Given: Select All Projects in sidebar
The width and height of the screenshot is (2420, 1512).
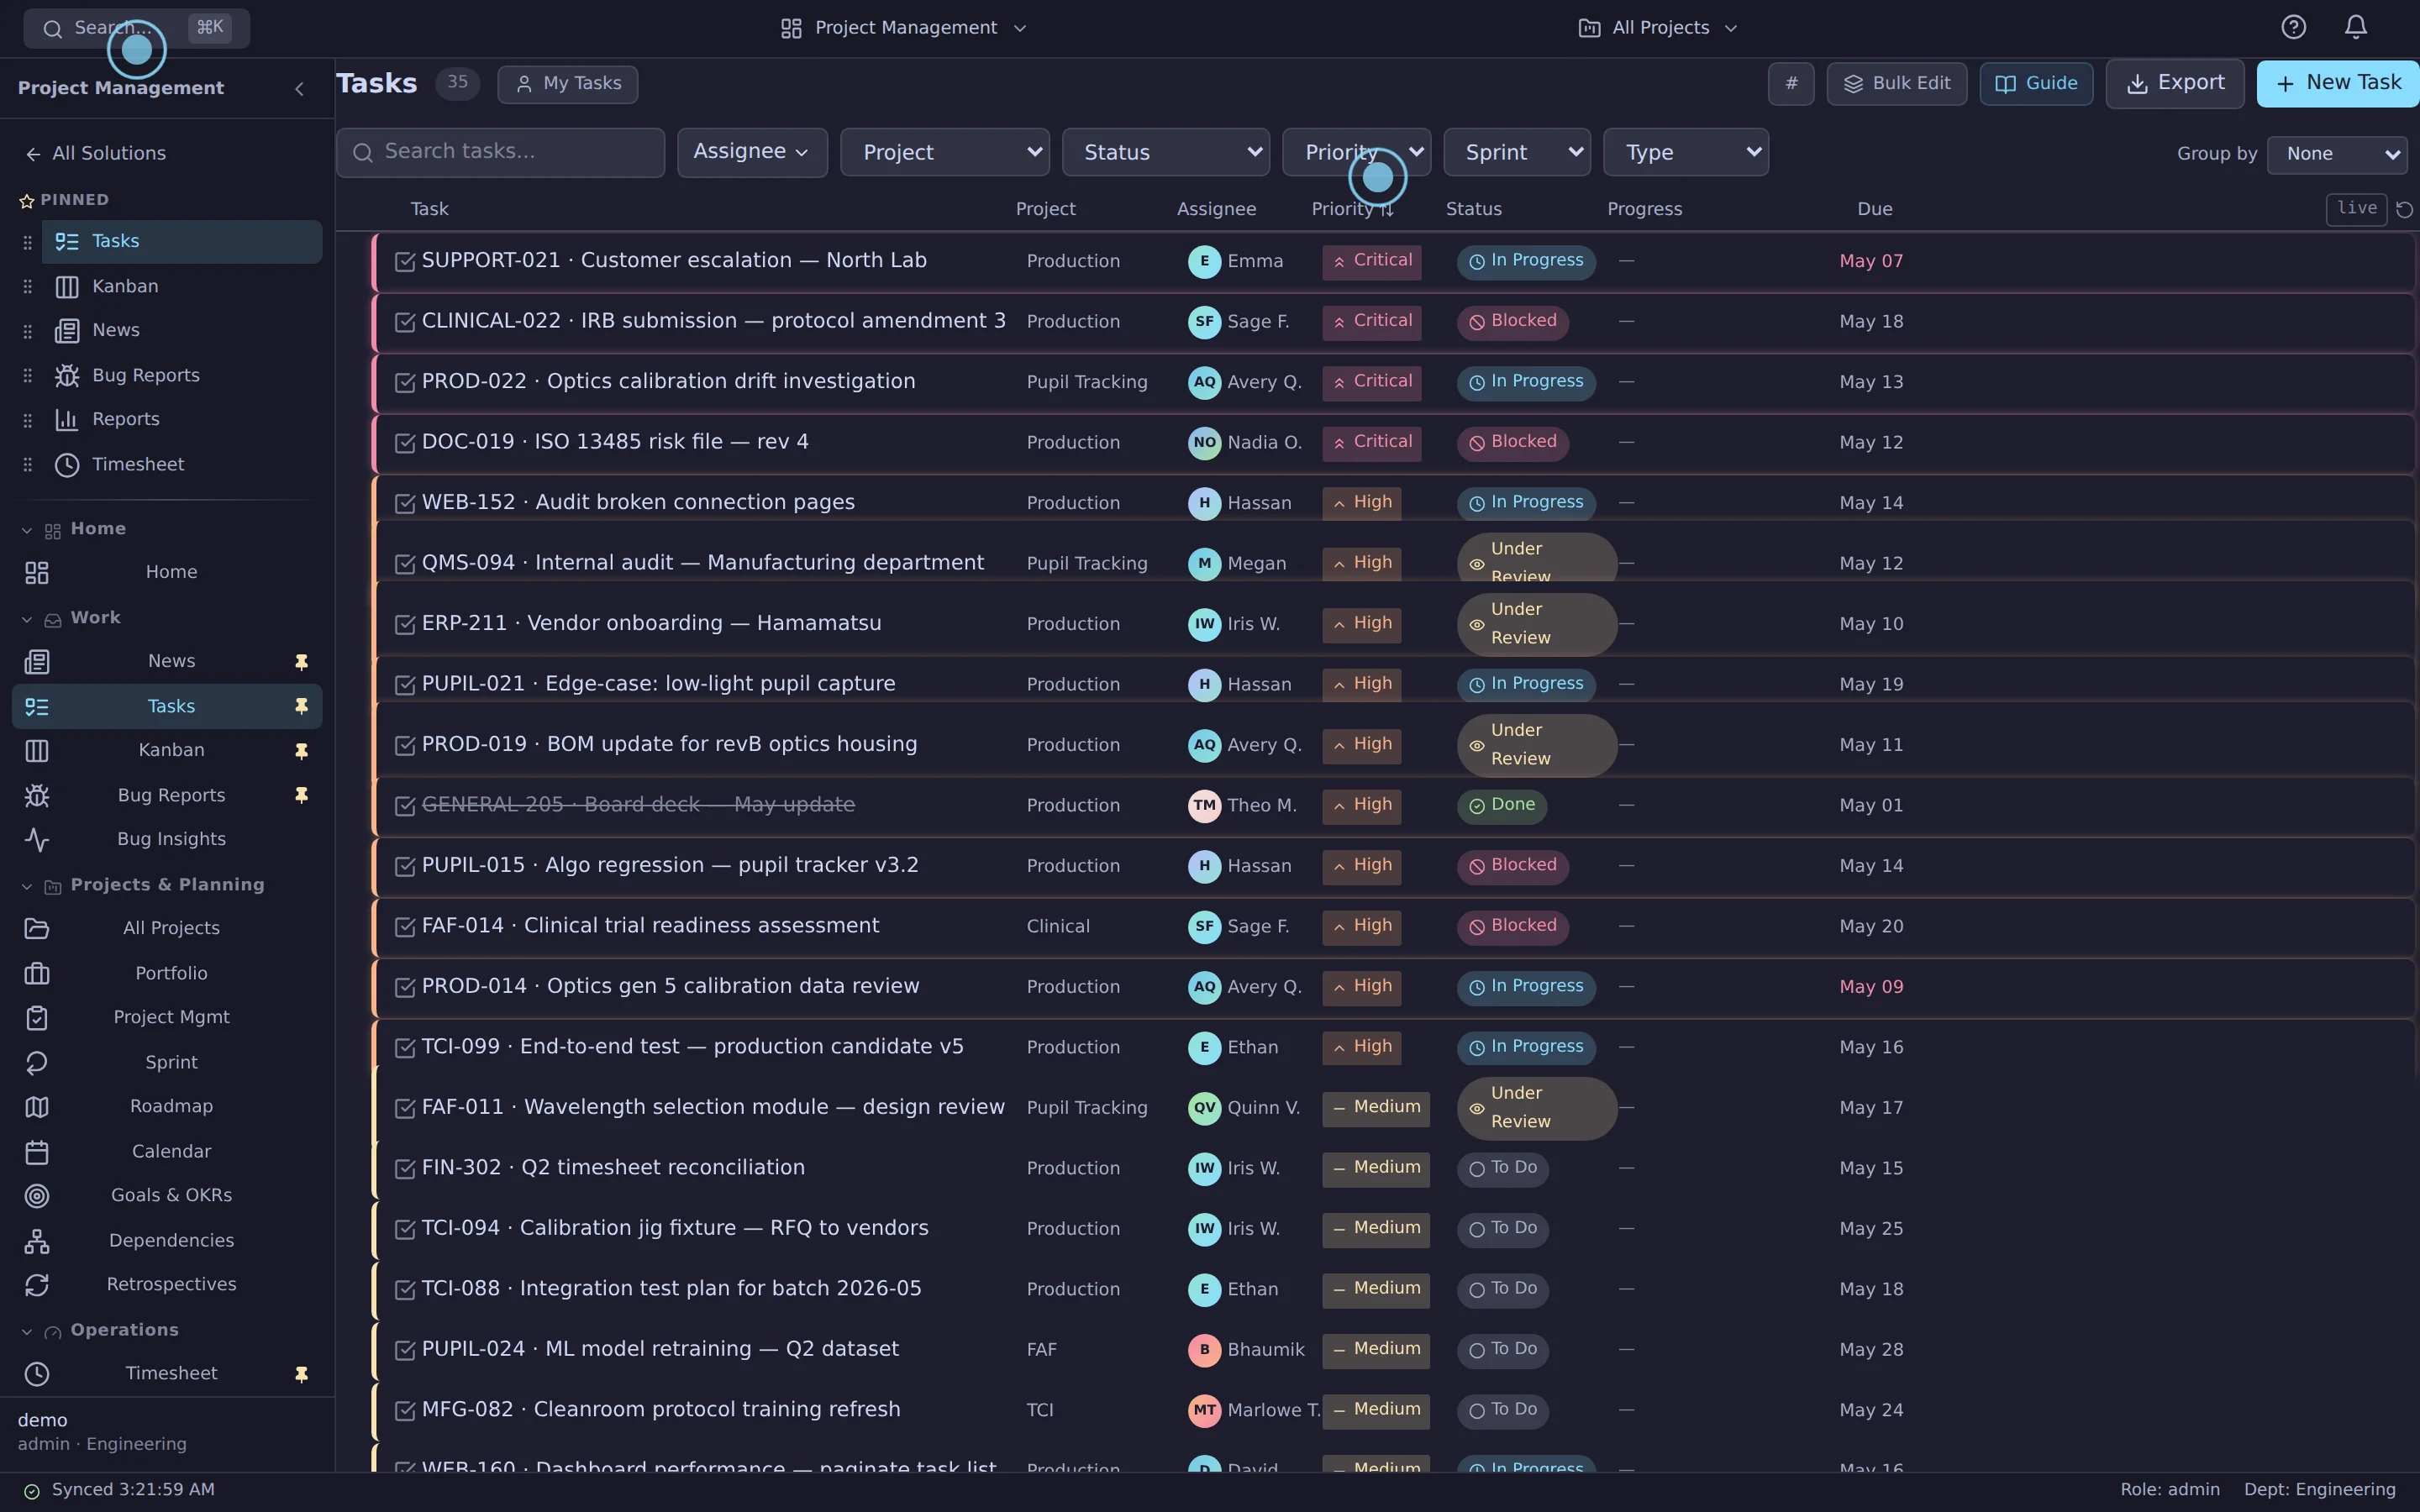Looking at the screenshot, I should coord(167,929).
